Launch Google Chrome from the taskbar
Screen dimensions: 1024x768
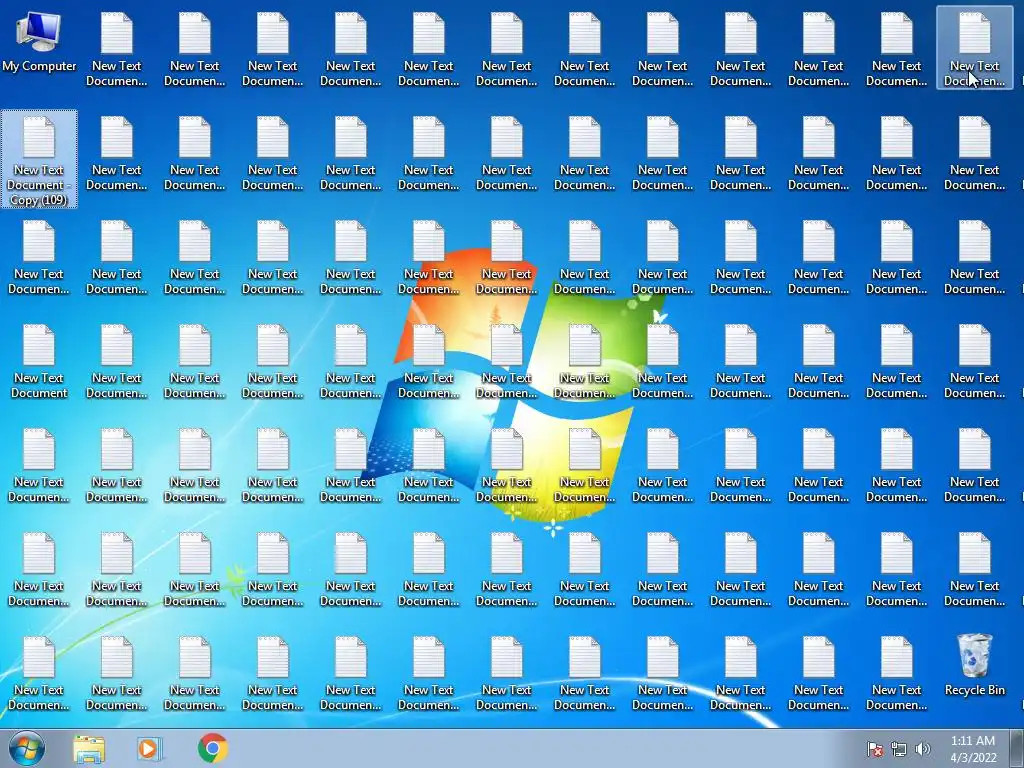click(x=212, y=748)
